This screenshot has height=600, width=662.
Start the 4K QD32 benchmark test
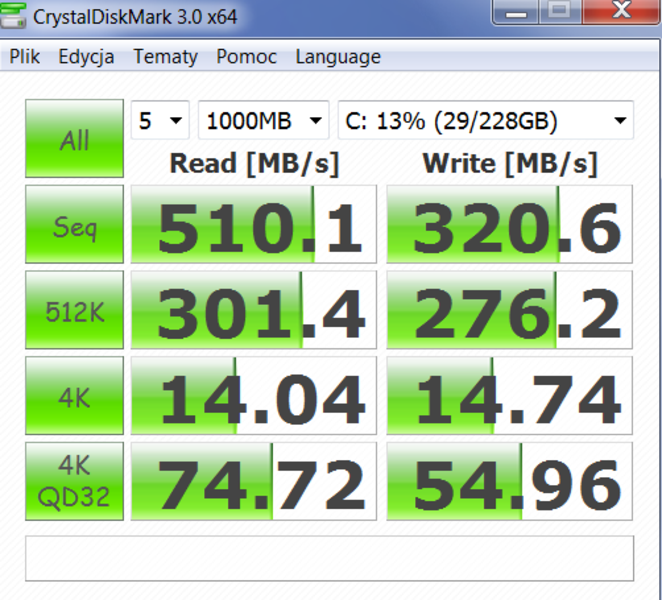tap(74, 481)
